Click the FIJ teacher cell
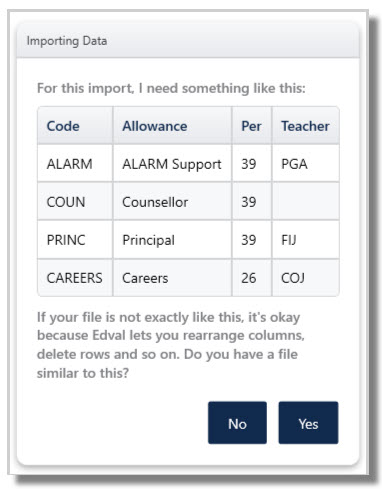 306,239
